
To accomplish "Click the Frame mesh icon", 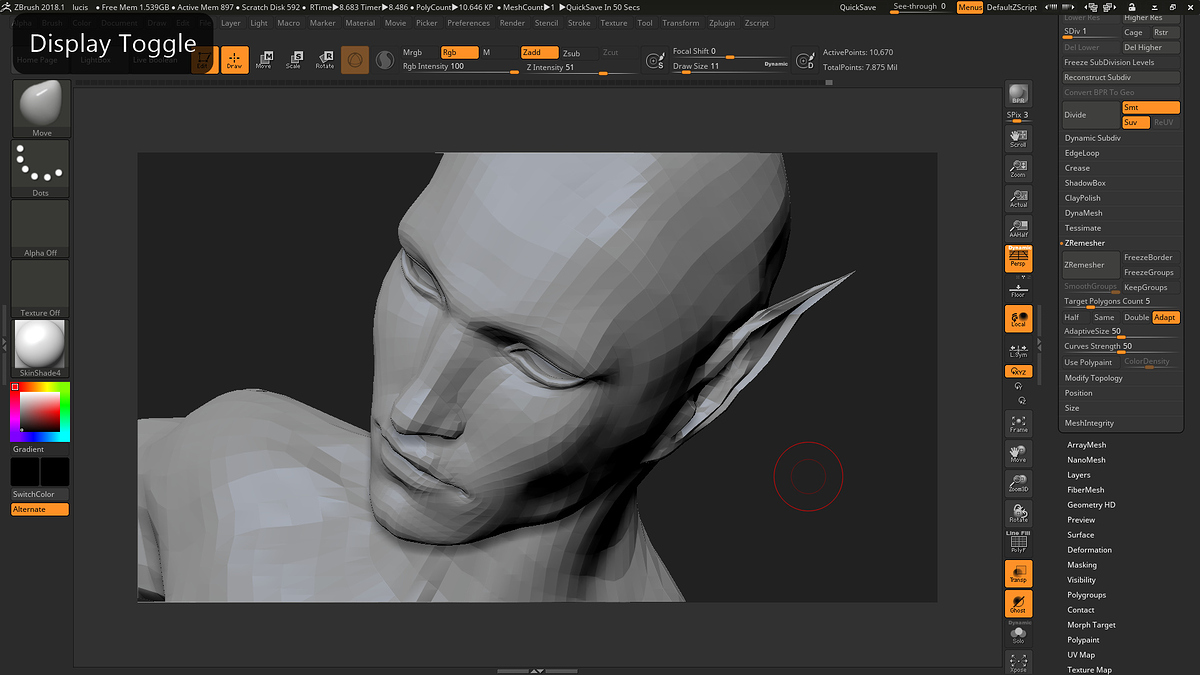I will (1018, 423).
